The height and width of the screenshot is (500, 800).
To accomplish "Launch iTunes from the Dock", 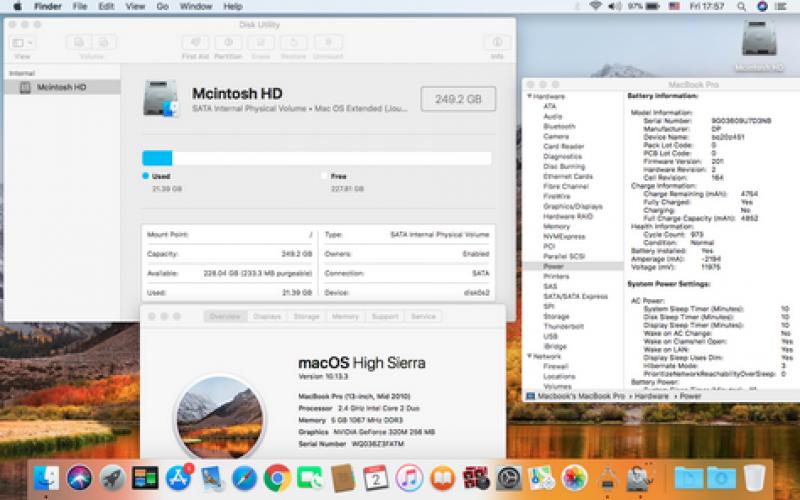I will pos(409,478).
